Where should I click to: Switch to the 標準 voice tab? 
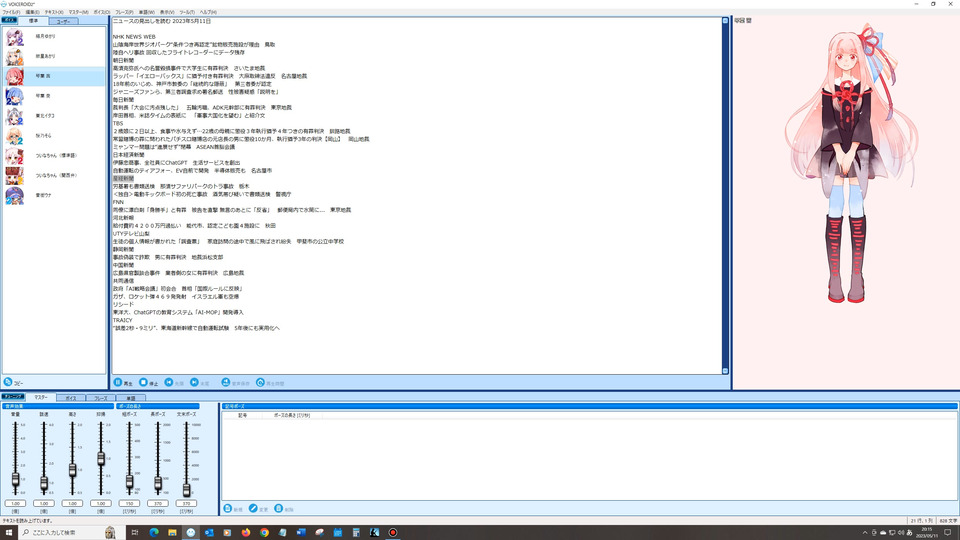pyautogui.click(x=33, y=21)
